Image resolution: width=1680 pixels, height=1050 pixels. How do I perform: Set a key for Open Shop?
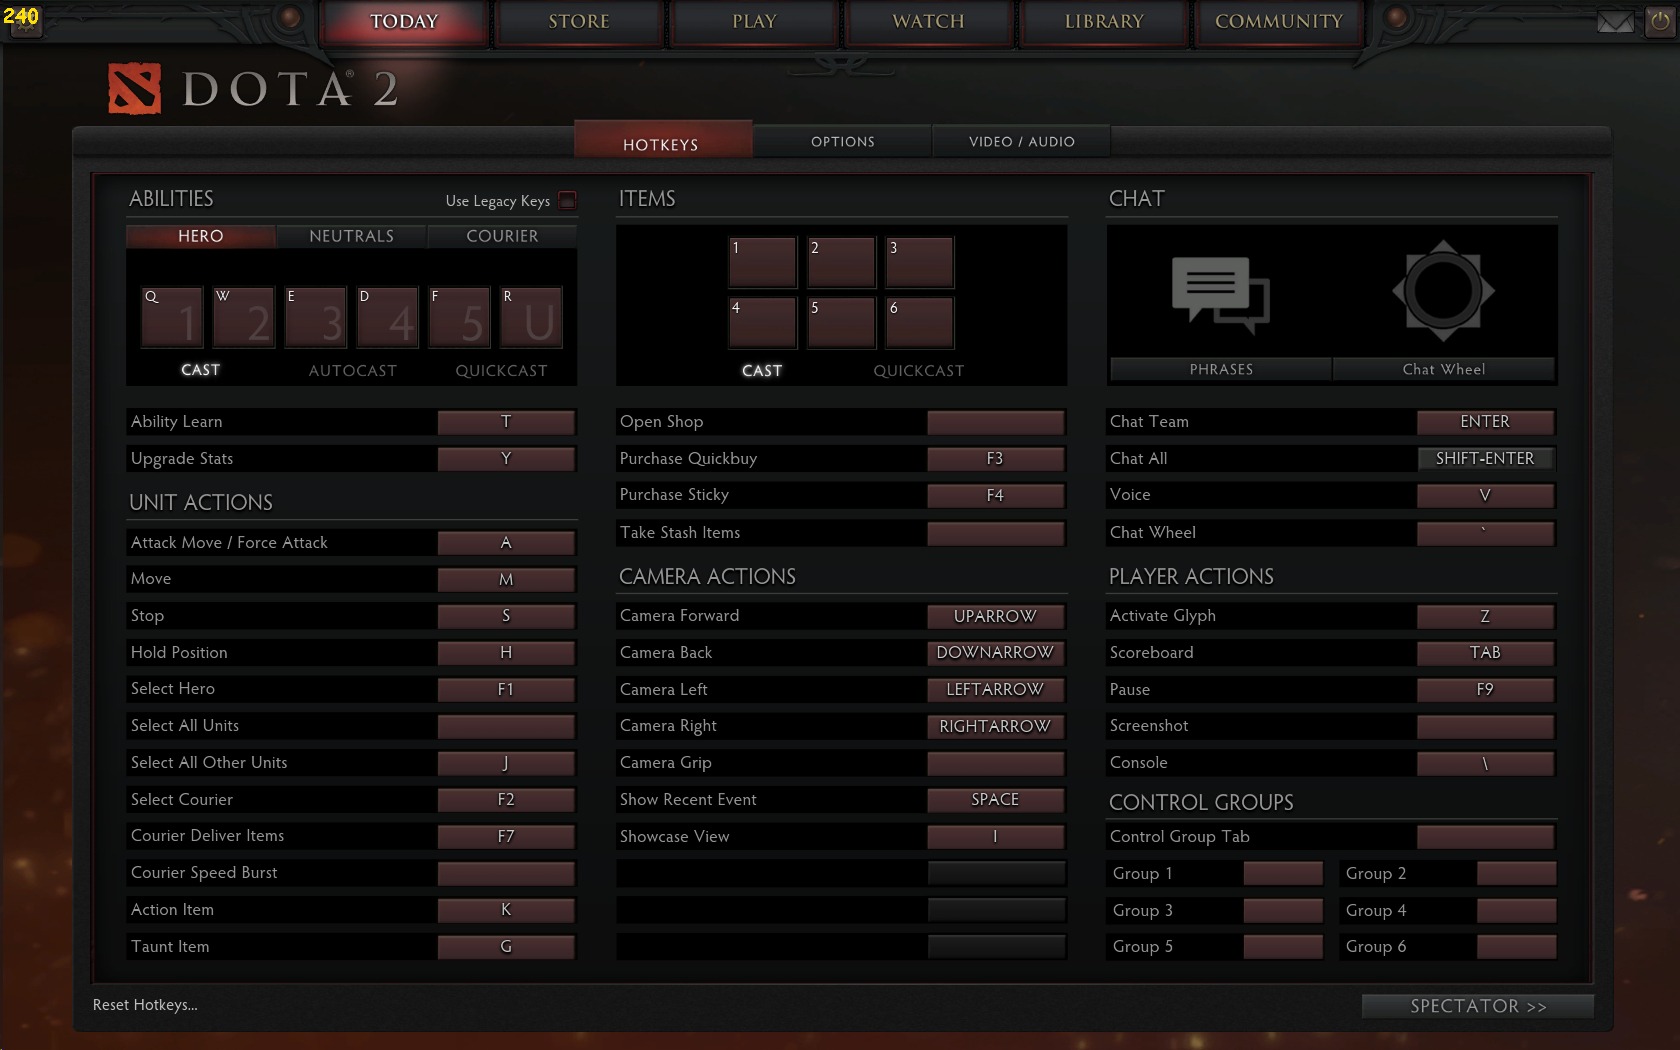pos(996,422)
